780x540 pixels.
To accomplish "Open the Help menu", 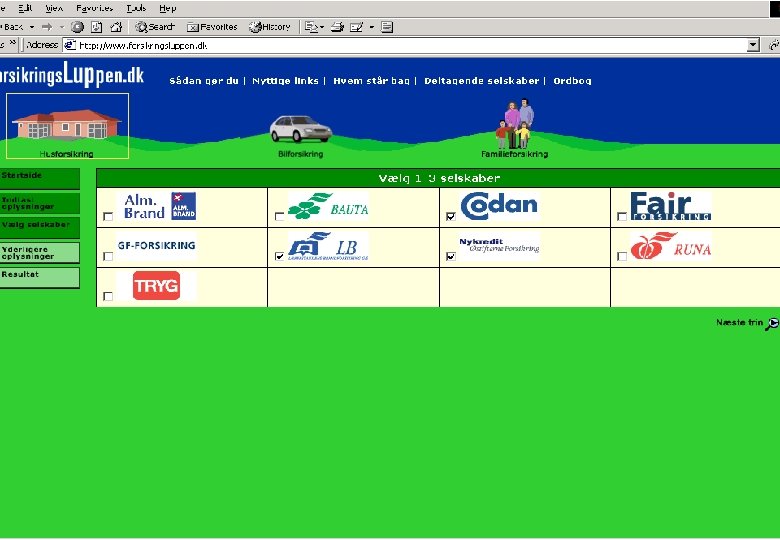I will (168, 8).
